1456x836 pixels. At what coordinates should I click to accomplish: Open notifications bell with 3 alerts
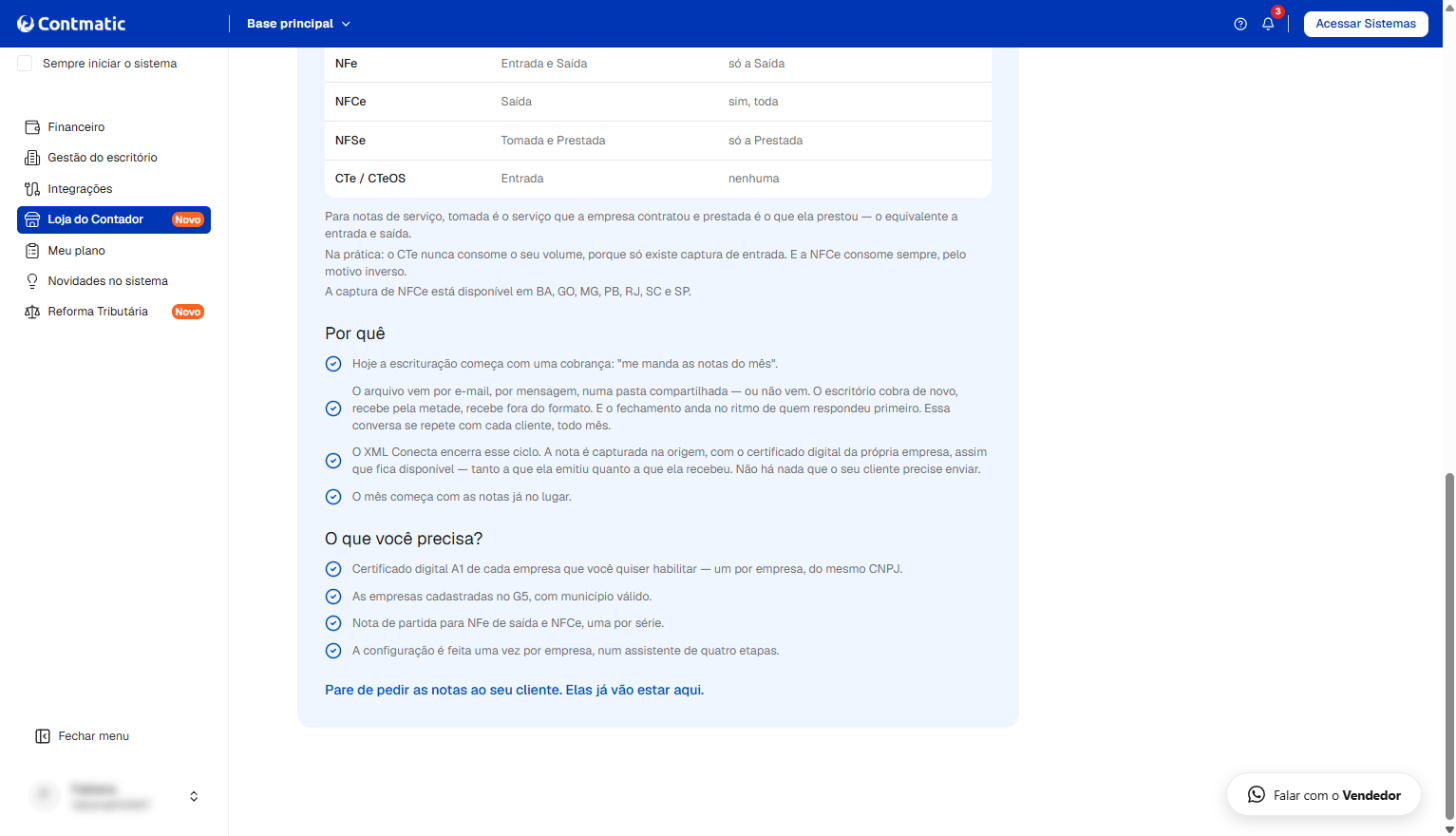1268,23
